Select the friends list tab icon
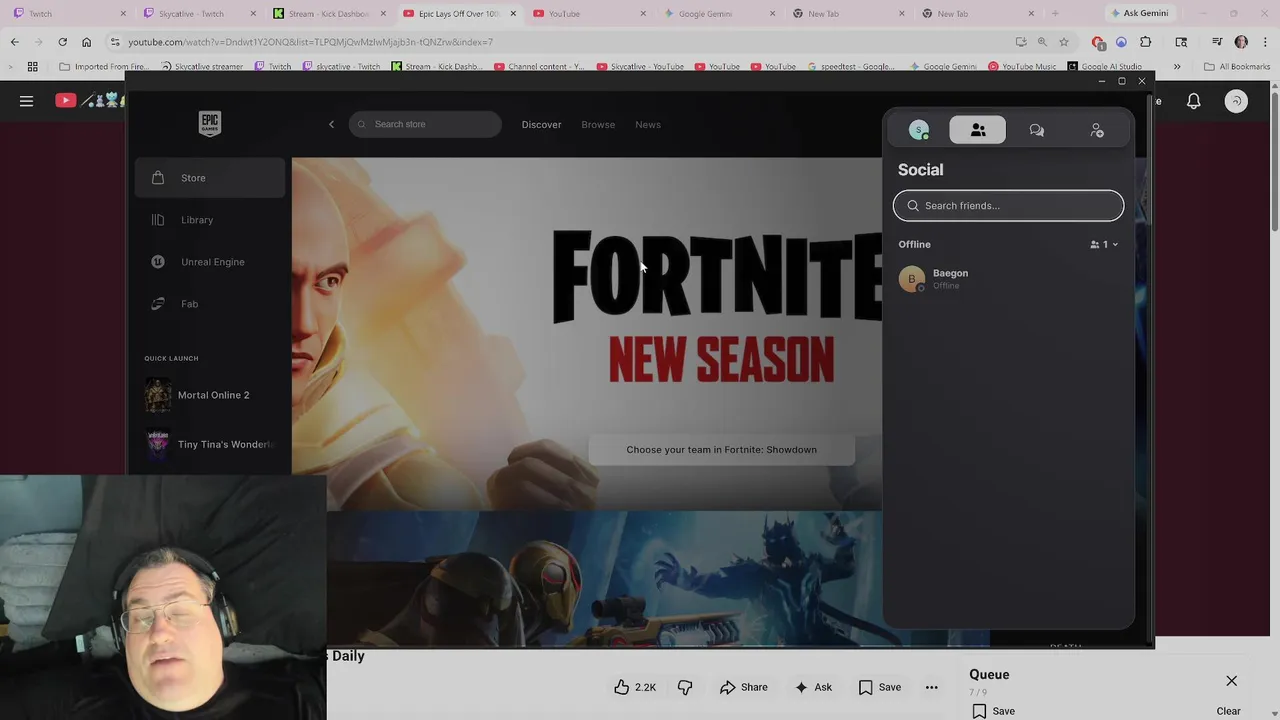Viewport: 1280px width, 720px height. tap(978, 130)
